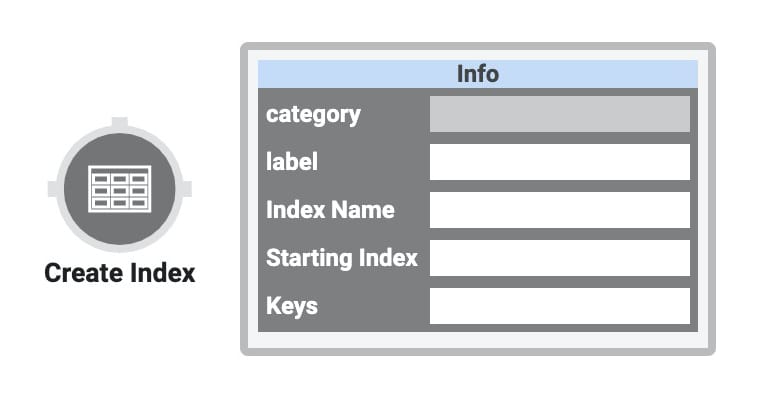Click the top connector port of Create Index node
774x400 pixels.
pos(119,122)
